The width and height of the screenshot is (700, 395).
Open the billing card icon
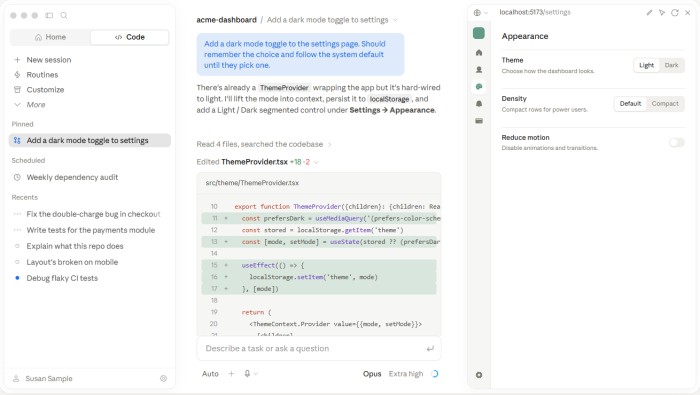tap(479, 121)
